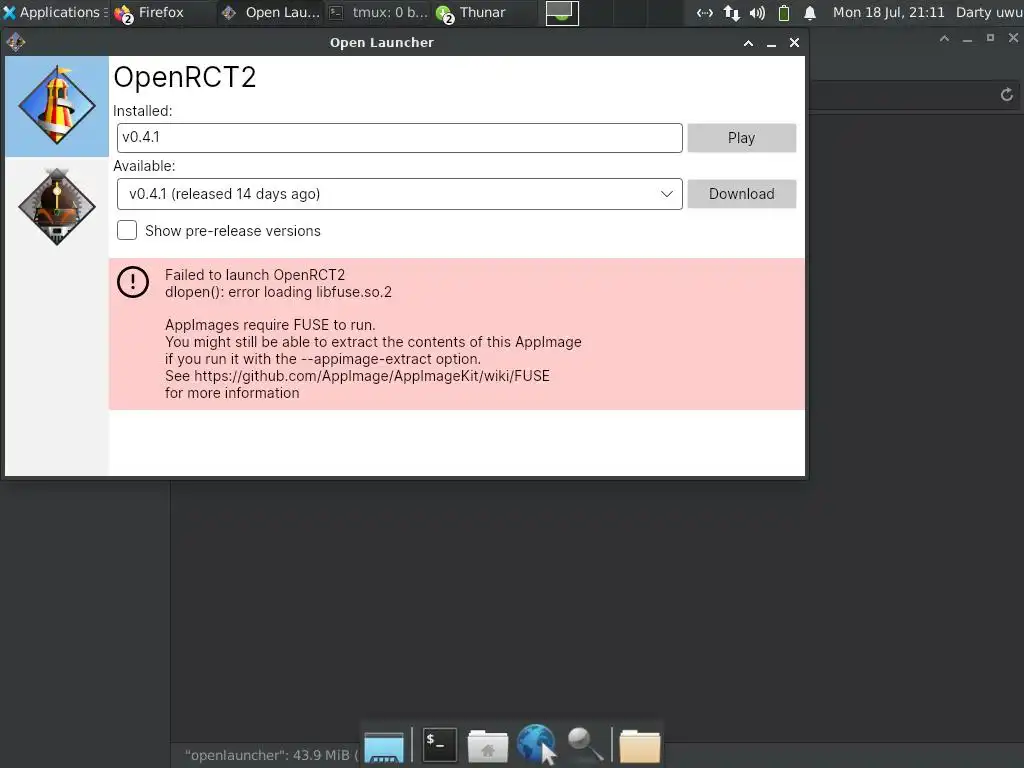Enable Show pre-release versions checkbox
Screen dimensions: 1024x768
tap(127, 231)
